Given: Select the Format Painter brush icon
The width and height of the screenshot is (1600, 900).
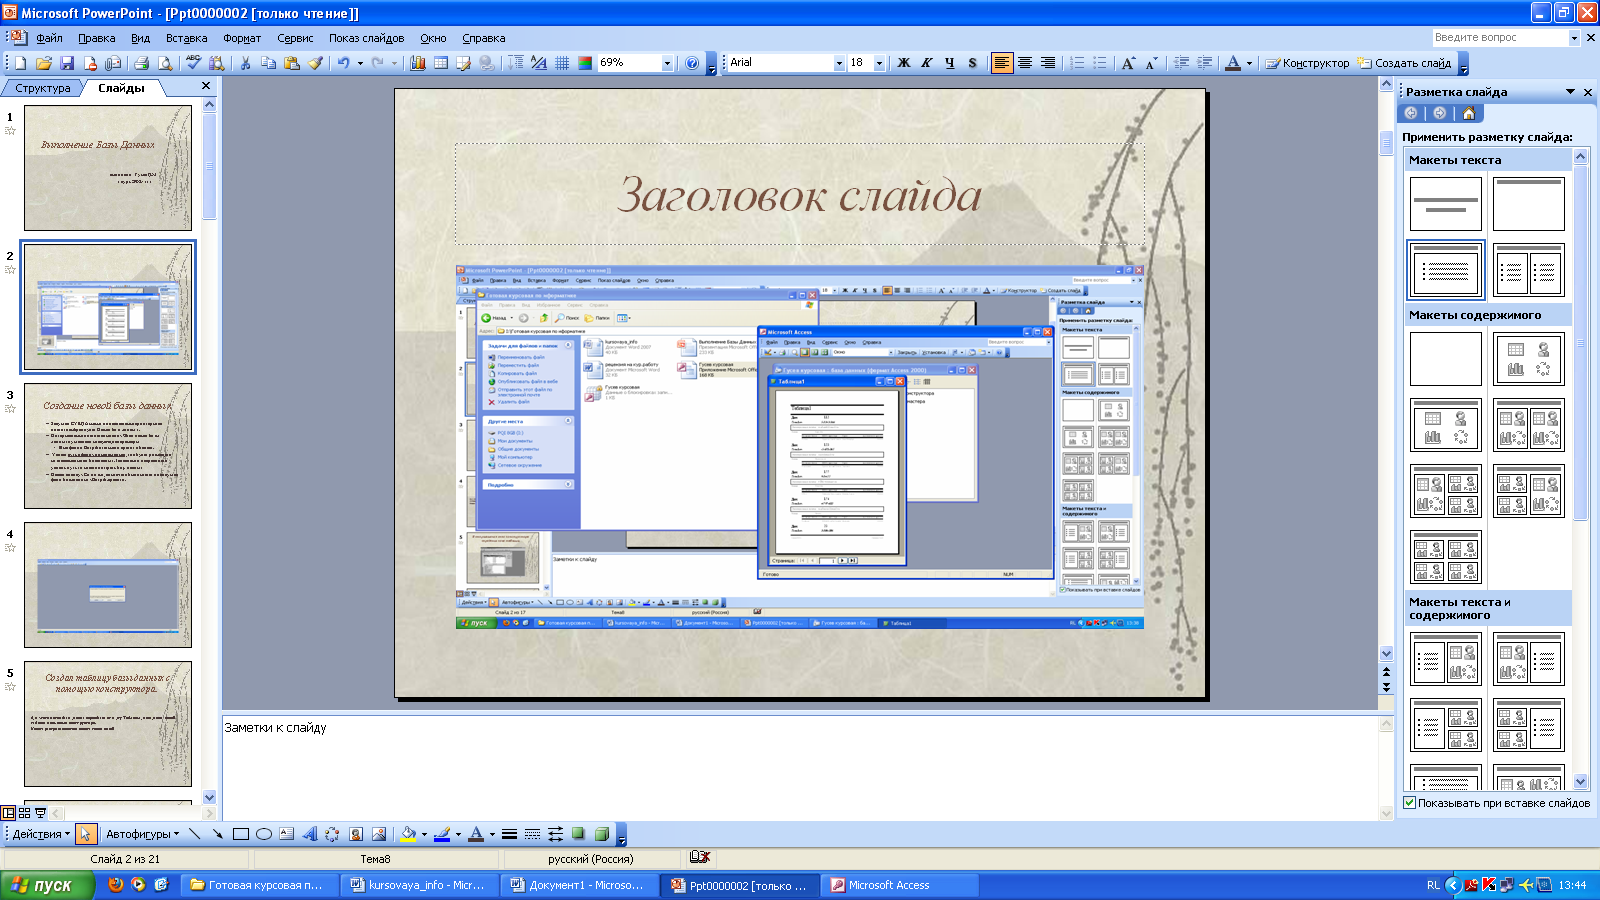Looking at the screenshot, I should pos(315,63).
